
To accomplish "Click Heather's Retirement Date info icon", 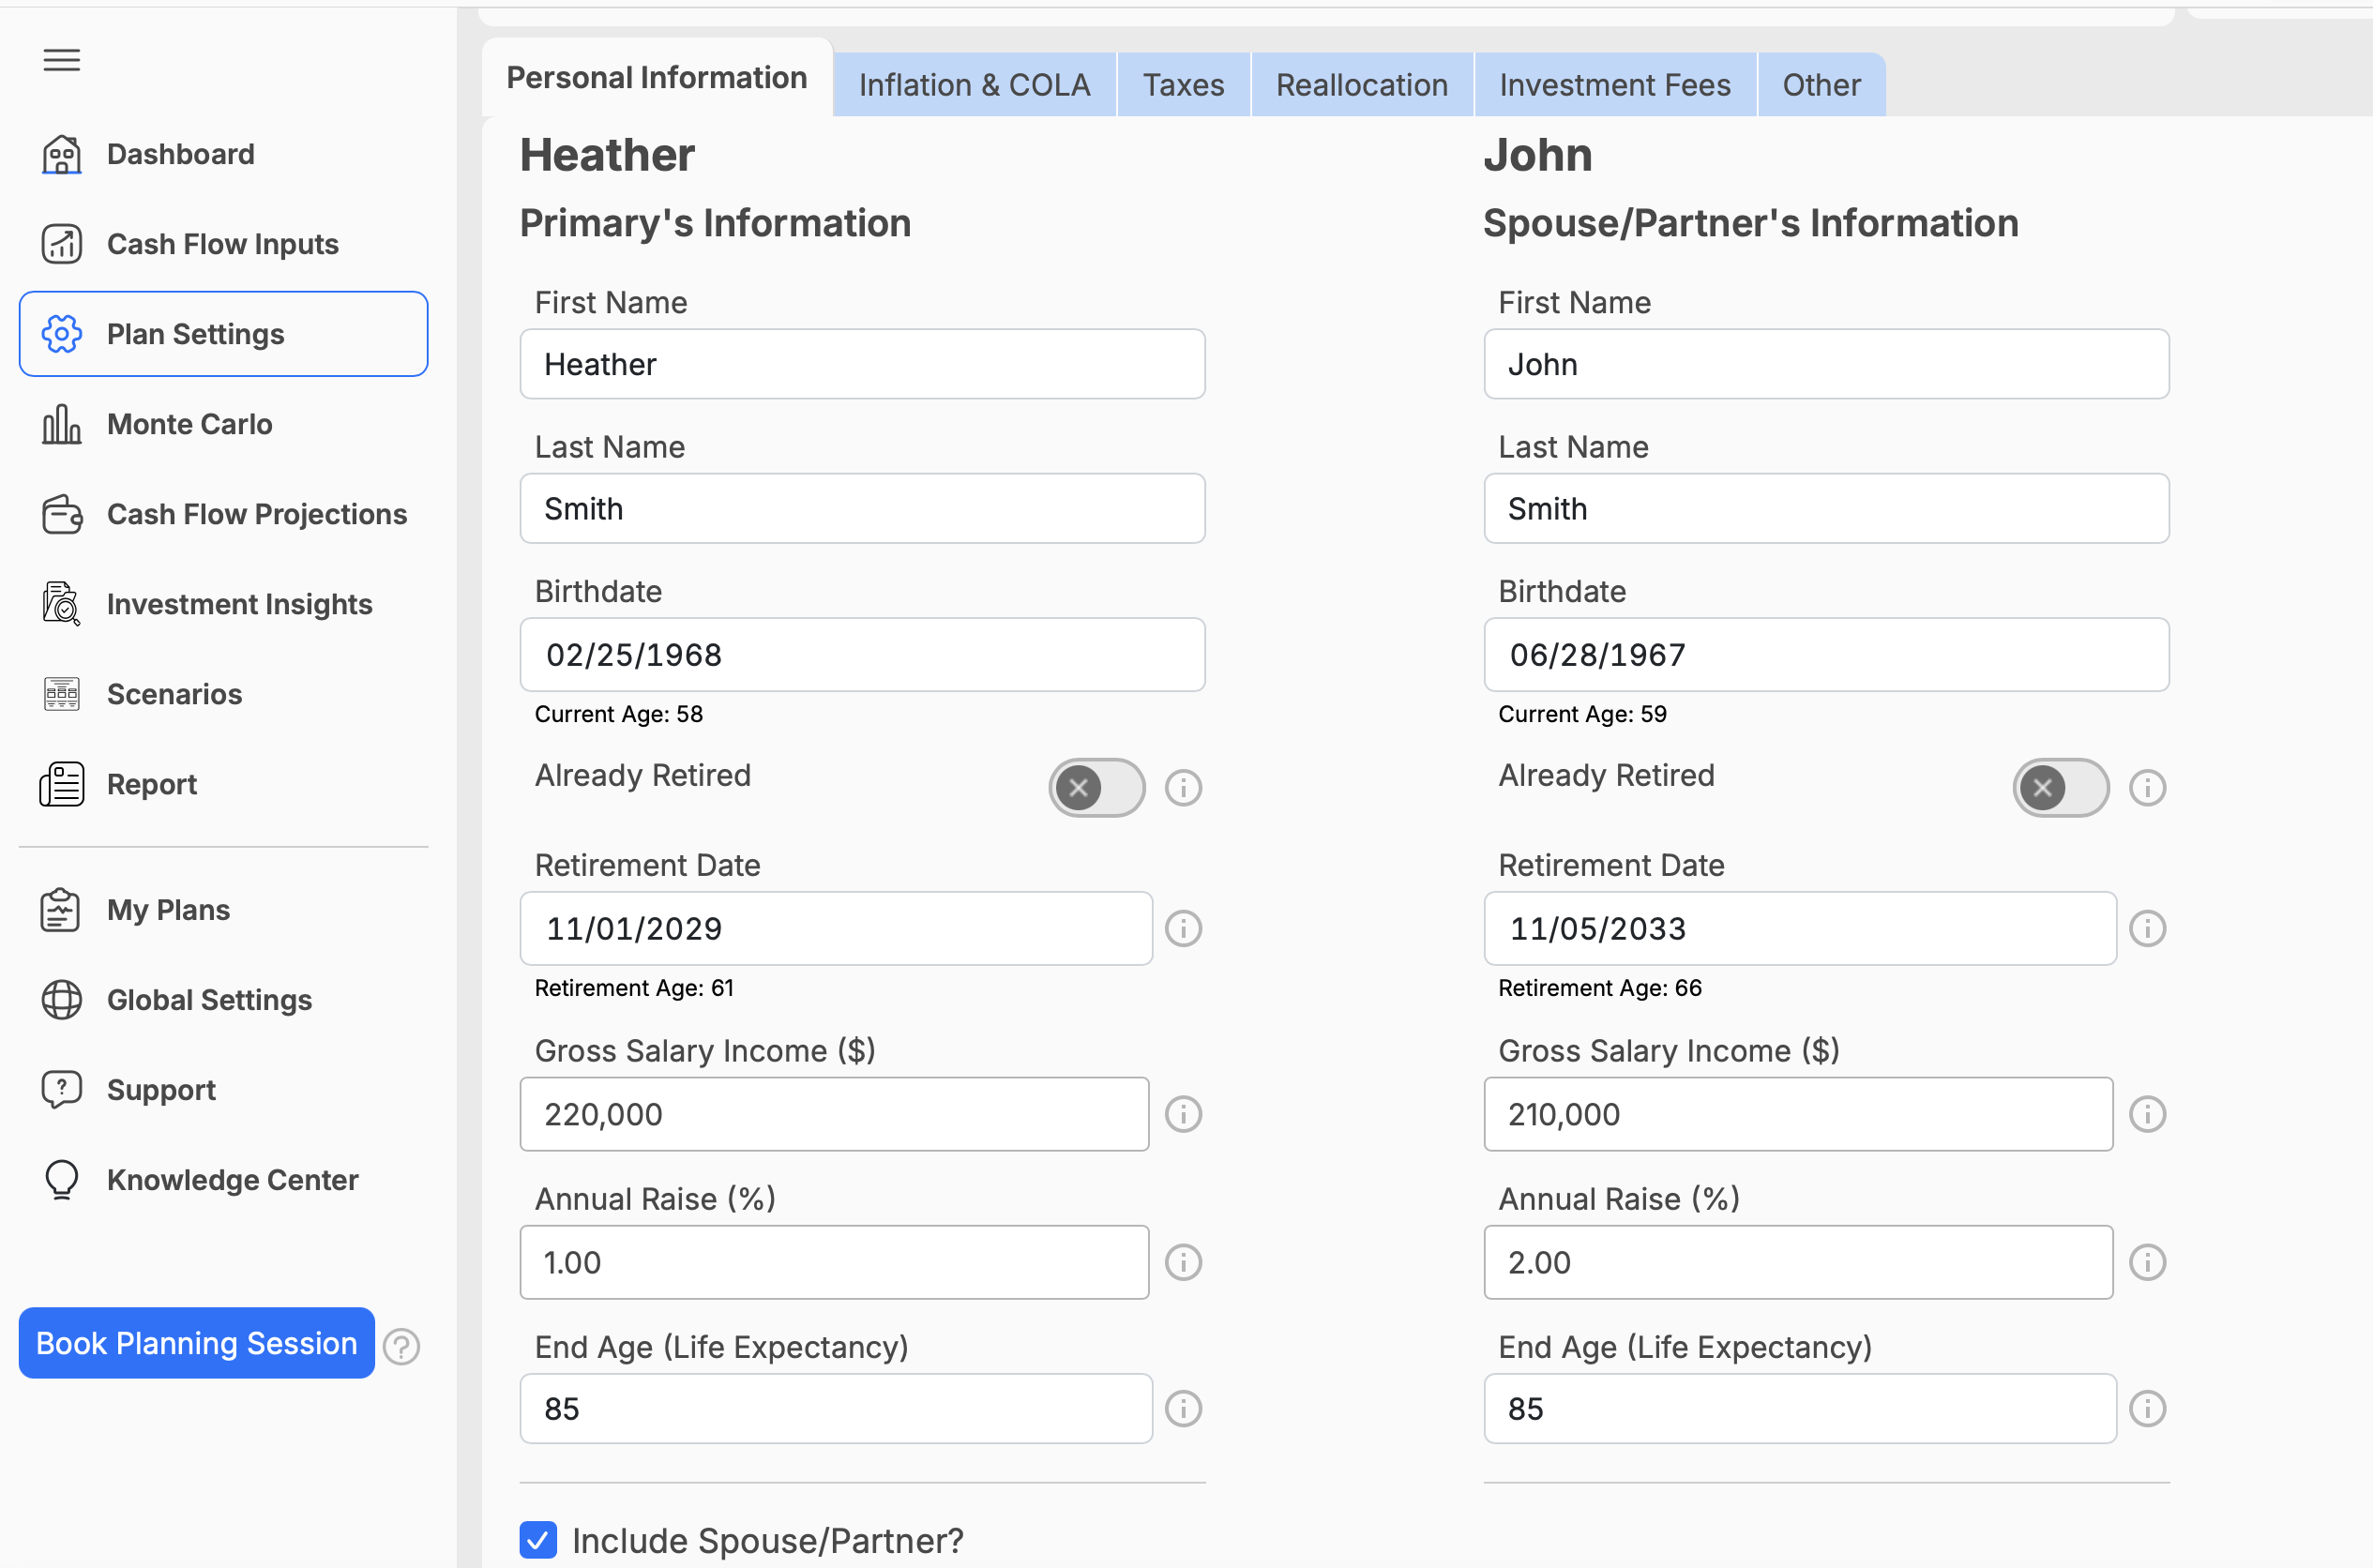I will point(1183,929).
